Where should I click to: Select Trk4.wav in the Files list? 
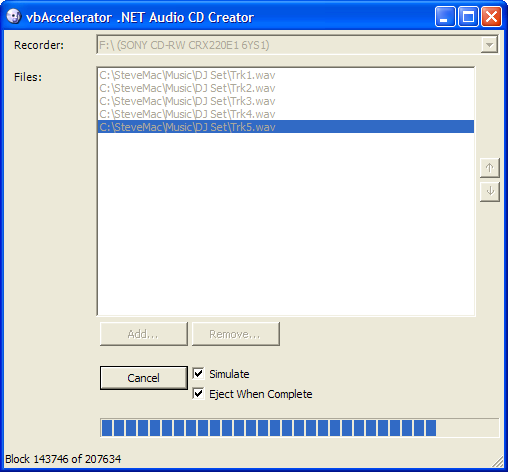pos(286,114)
